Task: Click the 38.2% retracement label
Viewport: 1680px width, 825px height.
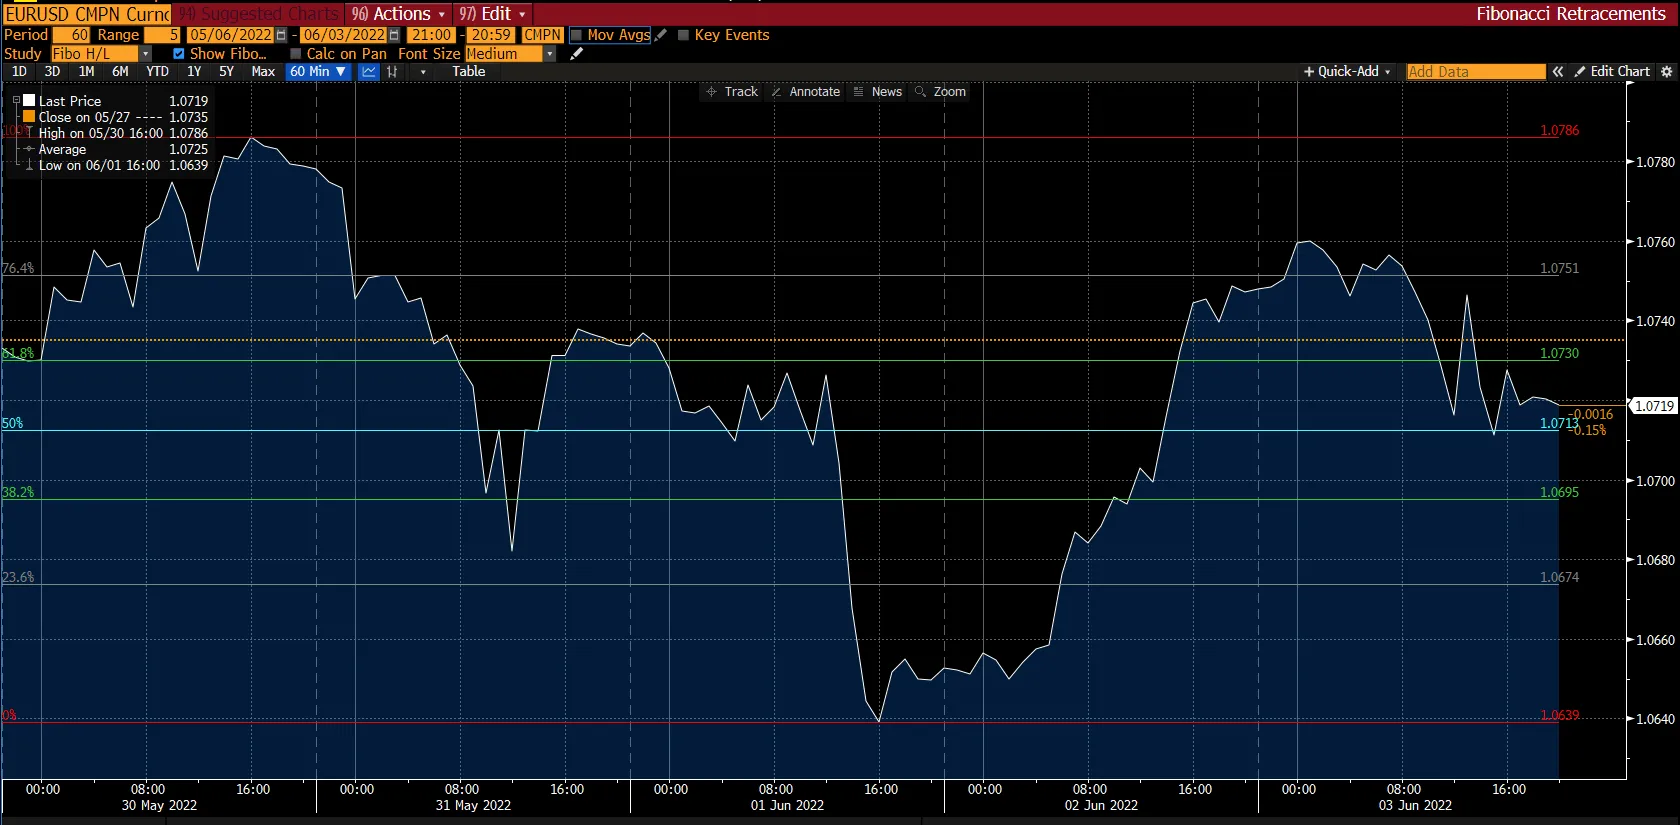Action: tap(18, 493)
